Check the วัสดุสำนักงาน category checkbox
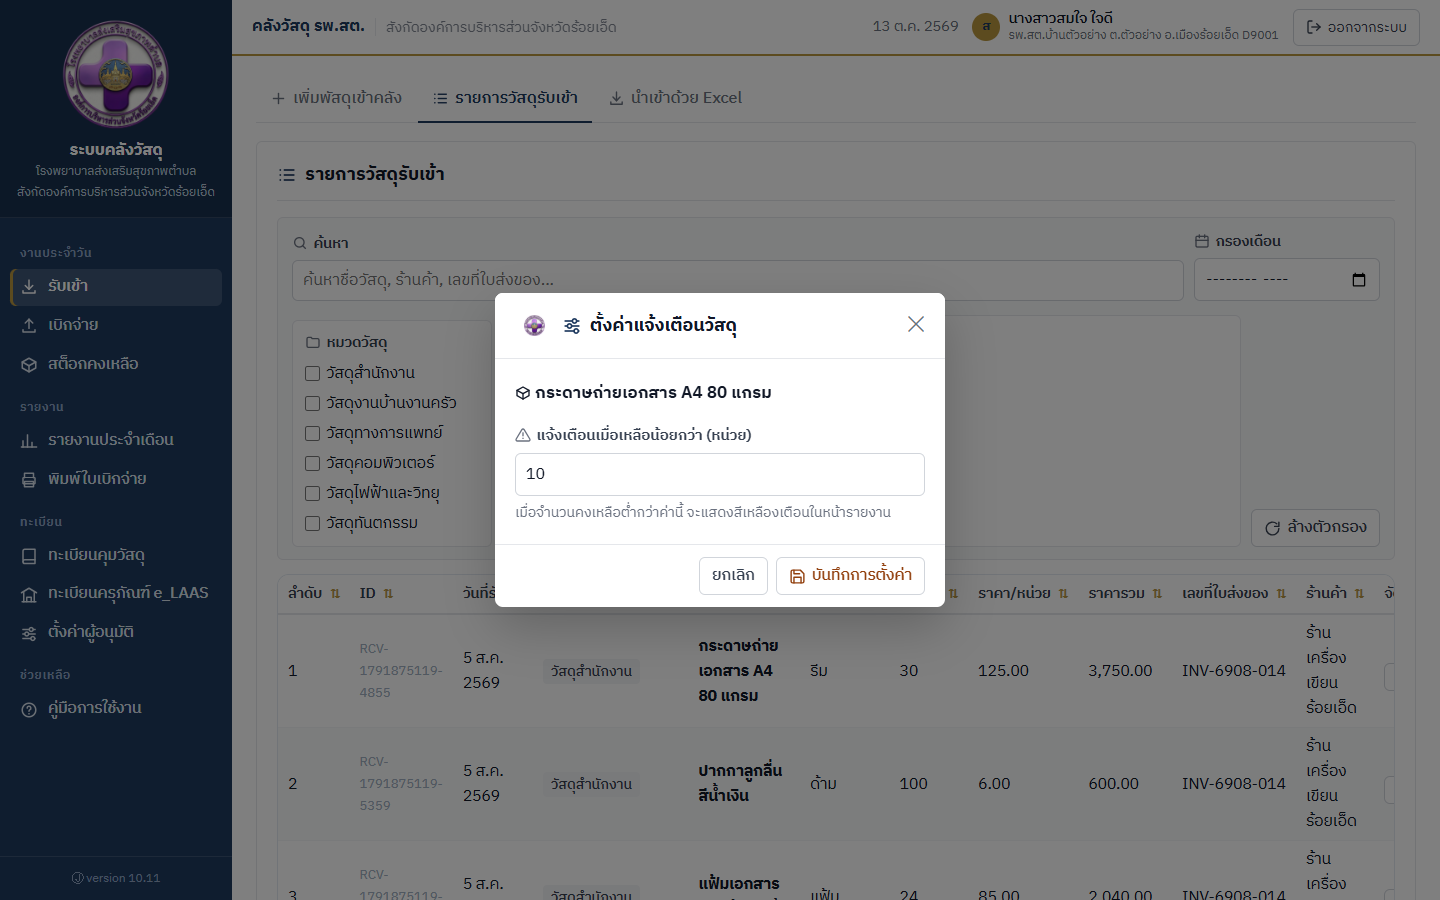 [312, 373]
